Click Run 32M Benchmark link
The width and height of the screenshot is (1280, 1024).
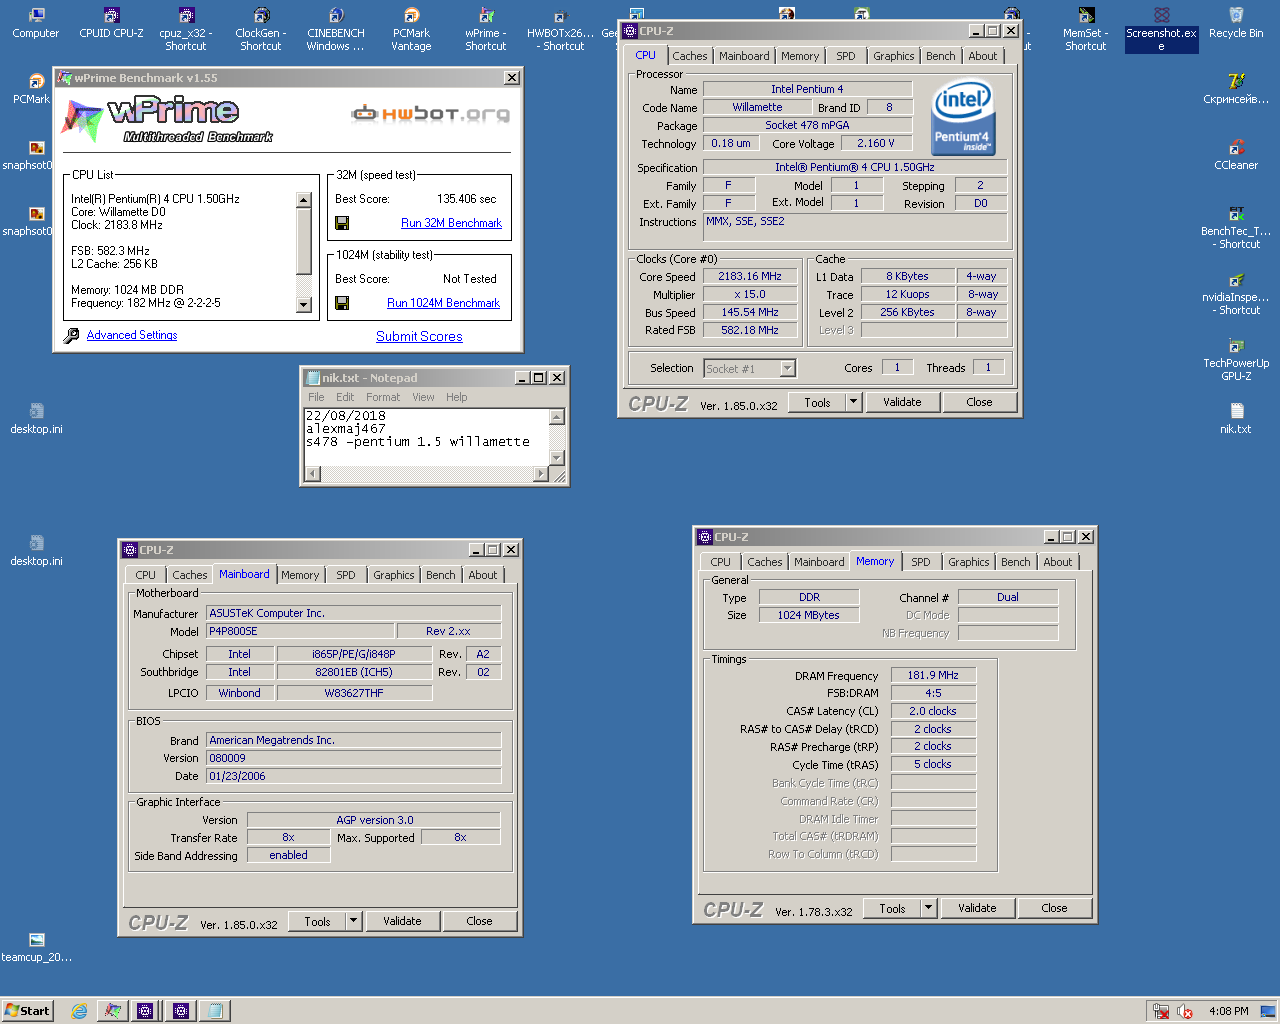pos(451,223)
